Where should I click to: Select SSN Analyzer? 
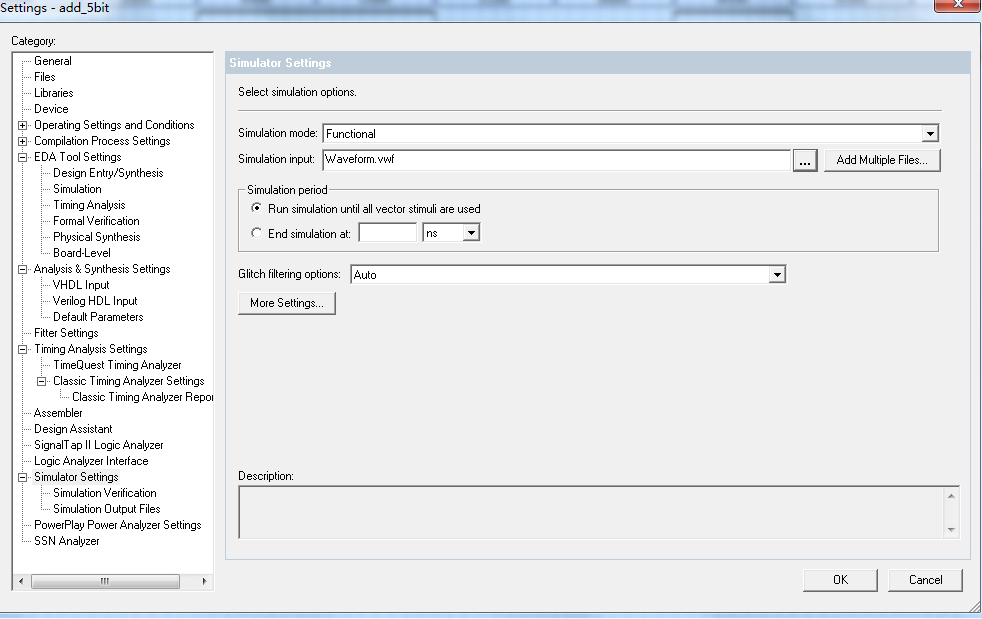pos(66,541)
